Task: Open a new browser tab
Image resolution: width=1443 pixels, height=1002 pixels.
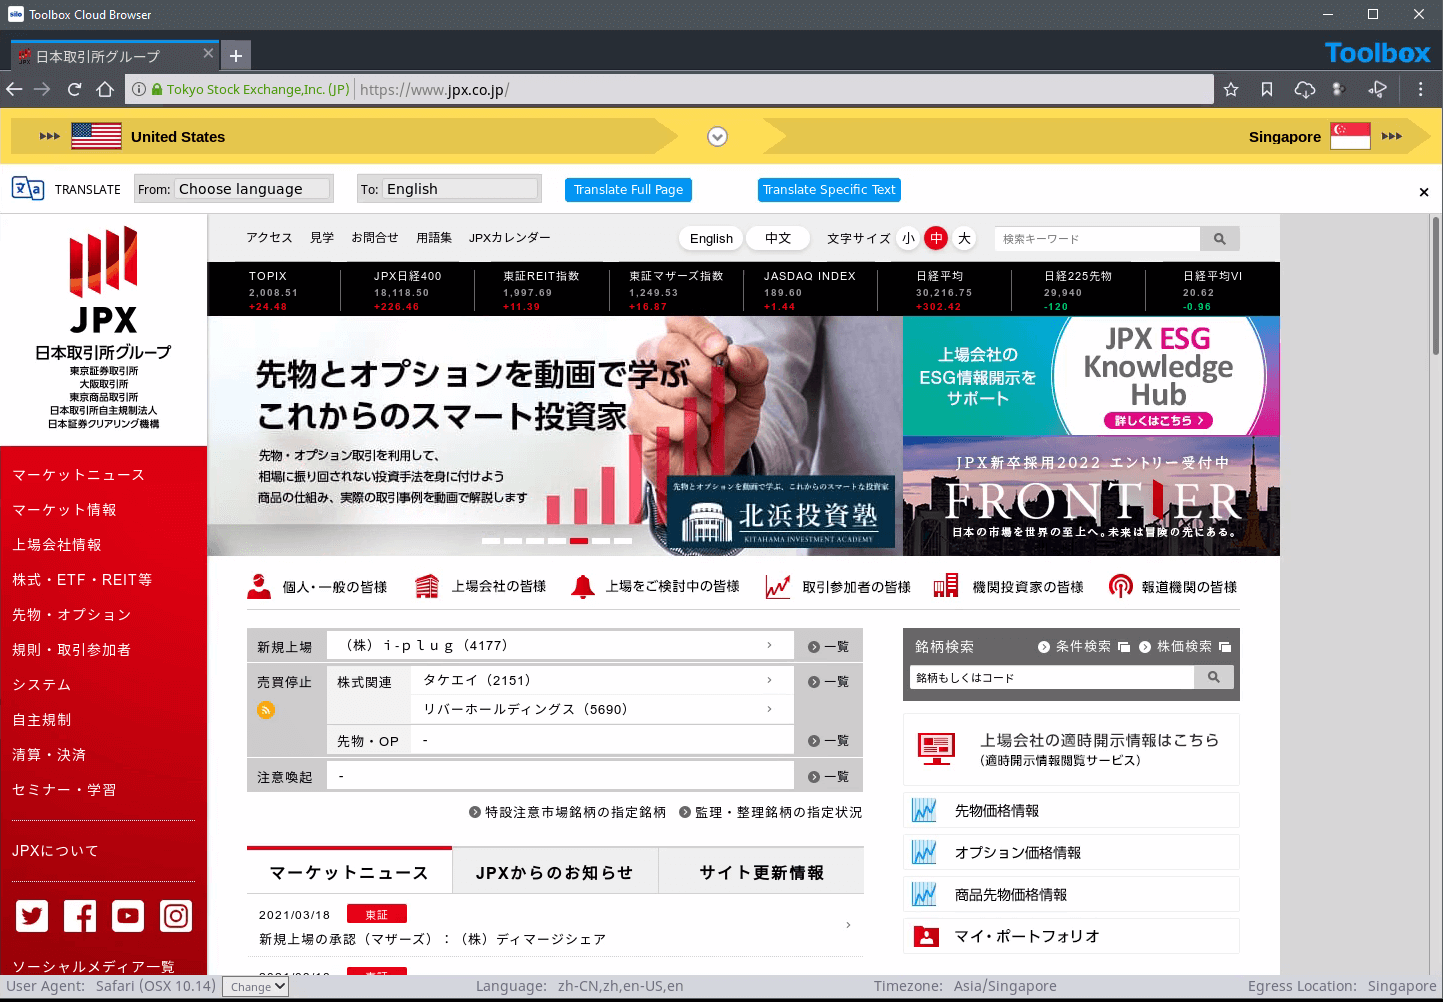Action: tap(236, 56)
